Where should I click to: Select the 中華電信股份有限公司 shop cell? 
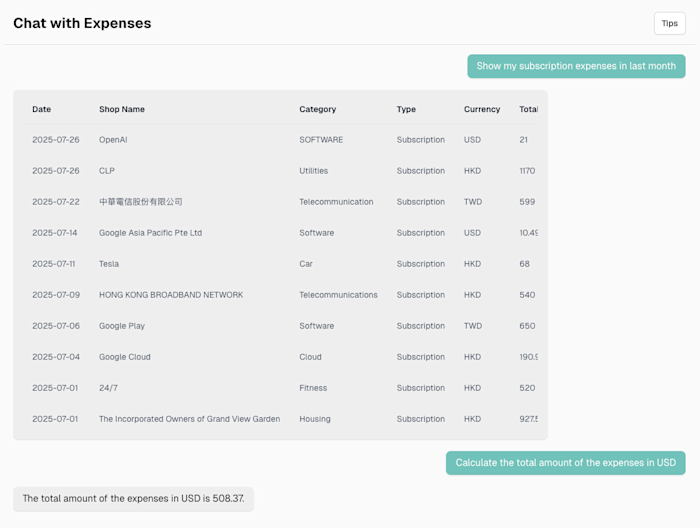pyautogui.click(x=141, y=202)
